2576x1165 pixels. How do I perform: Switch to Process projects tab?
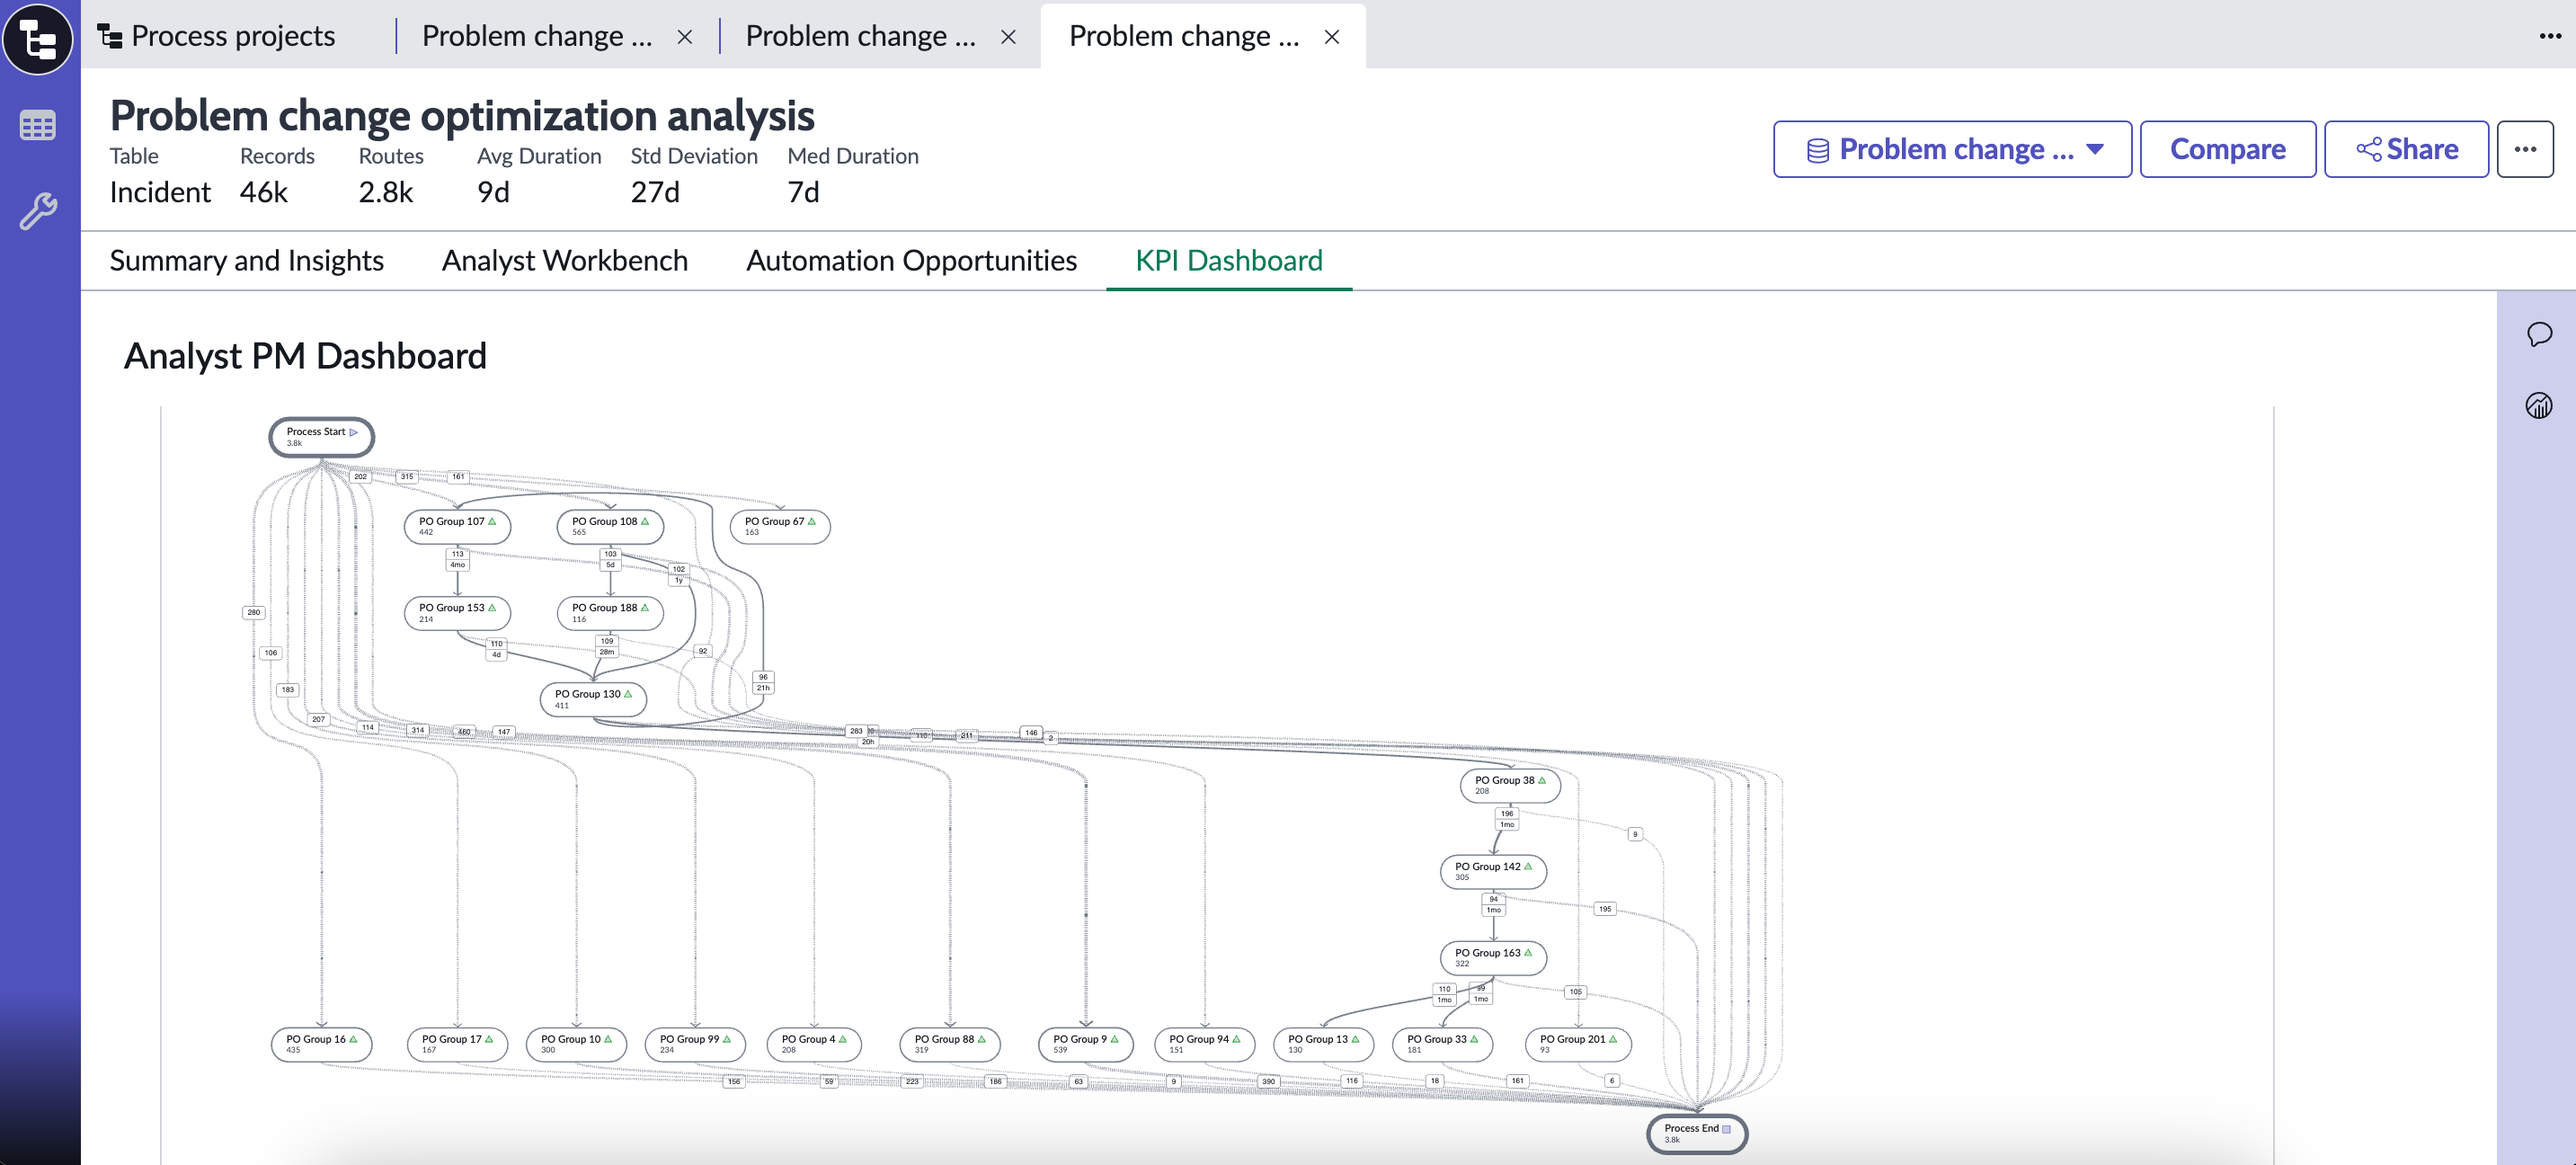tap(217, 36)
